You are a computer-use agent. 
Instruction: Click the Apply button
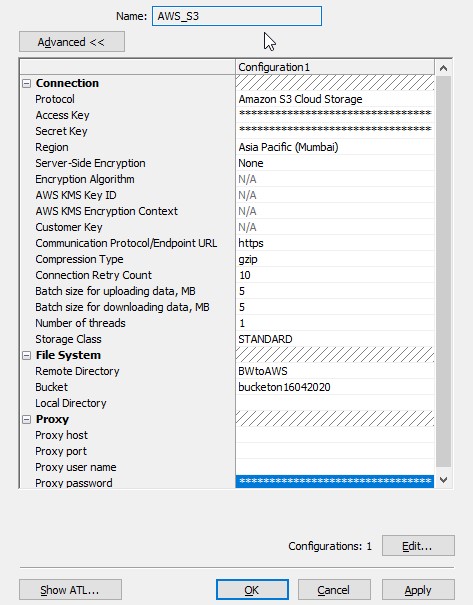click(418, 590)
